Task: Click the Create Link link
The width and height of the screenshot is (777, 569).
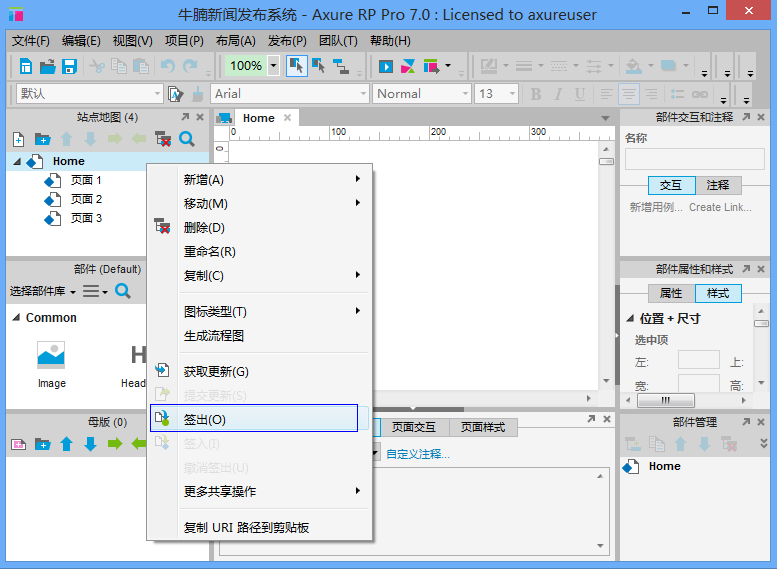Action: pos(720,207)
